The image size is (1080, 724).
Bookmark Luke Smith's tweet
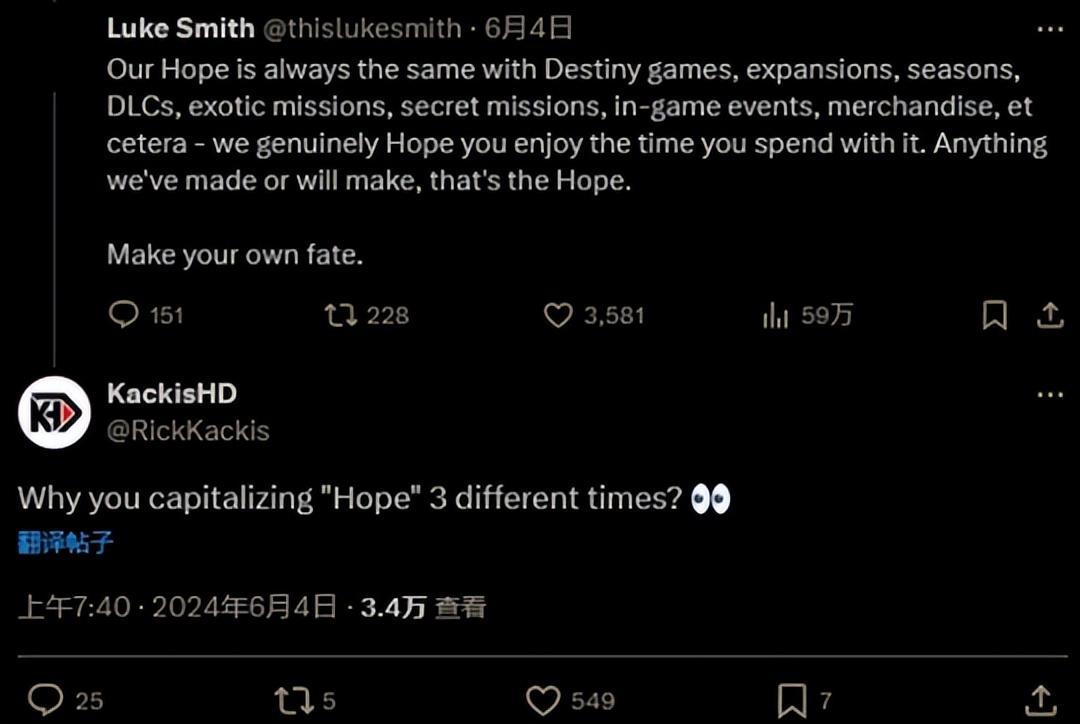[x=994, y=316]
